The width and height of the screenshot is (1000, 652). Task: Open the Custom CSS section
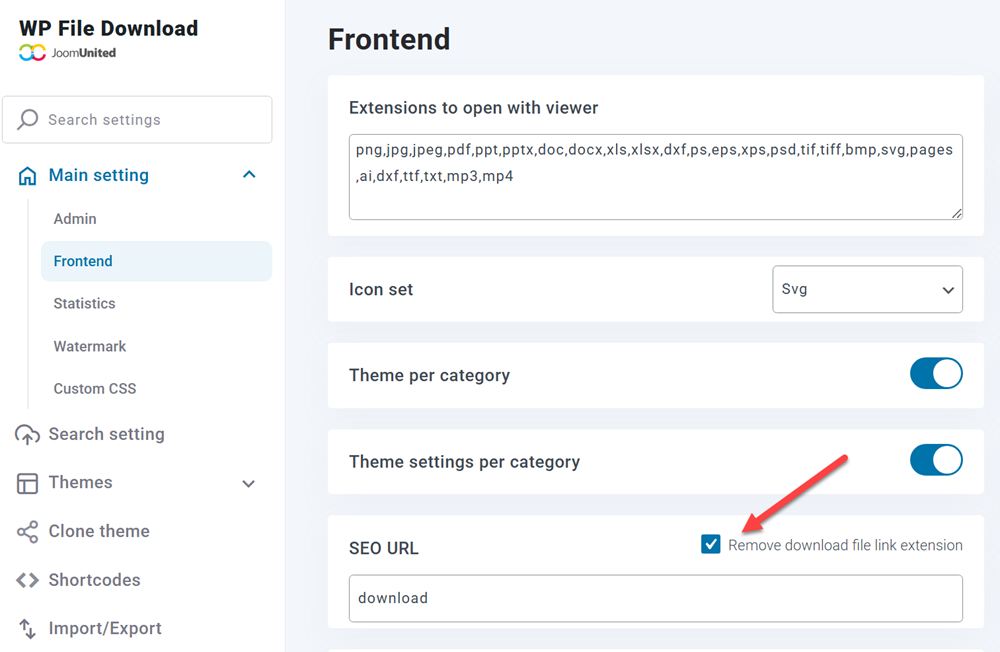(95, 388)
